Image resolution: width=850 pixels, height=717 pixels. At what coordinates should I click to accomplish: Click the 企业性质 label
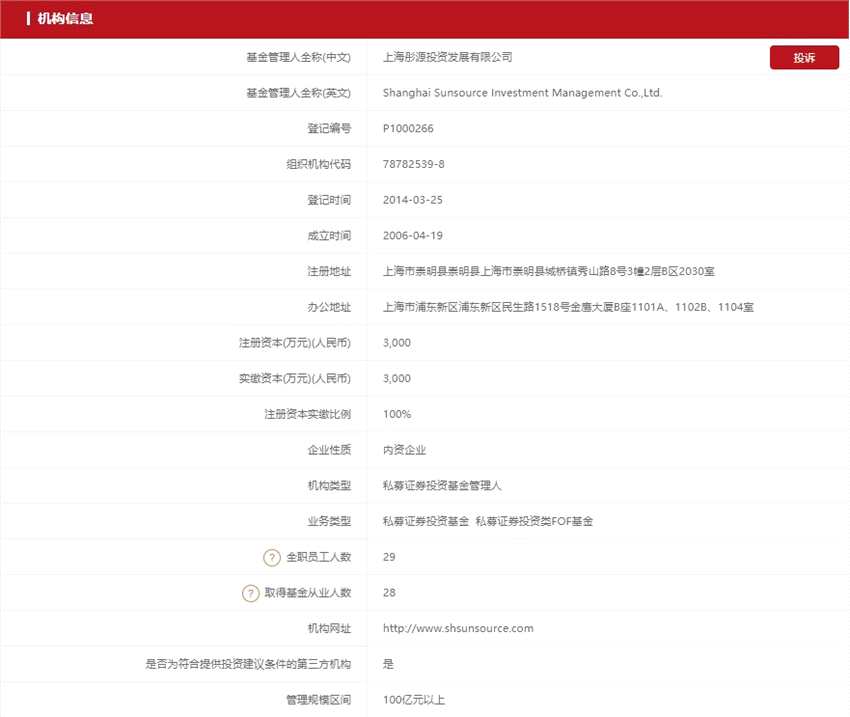click(330, 450)
